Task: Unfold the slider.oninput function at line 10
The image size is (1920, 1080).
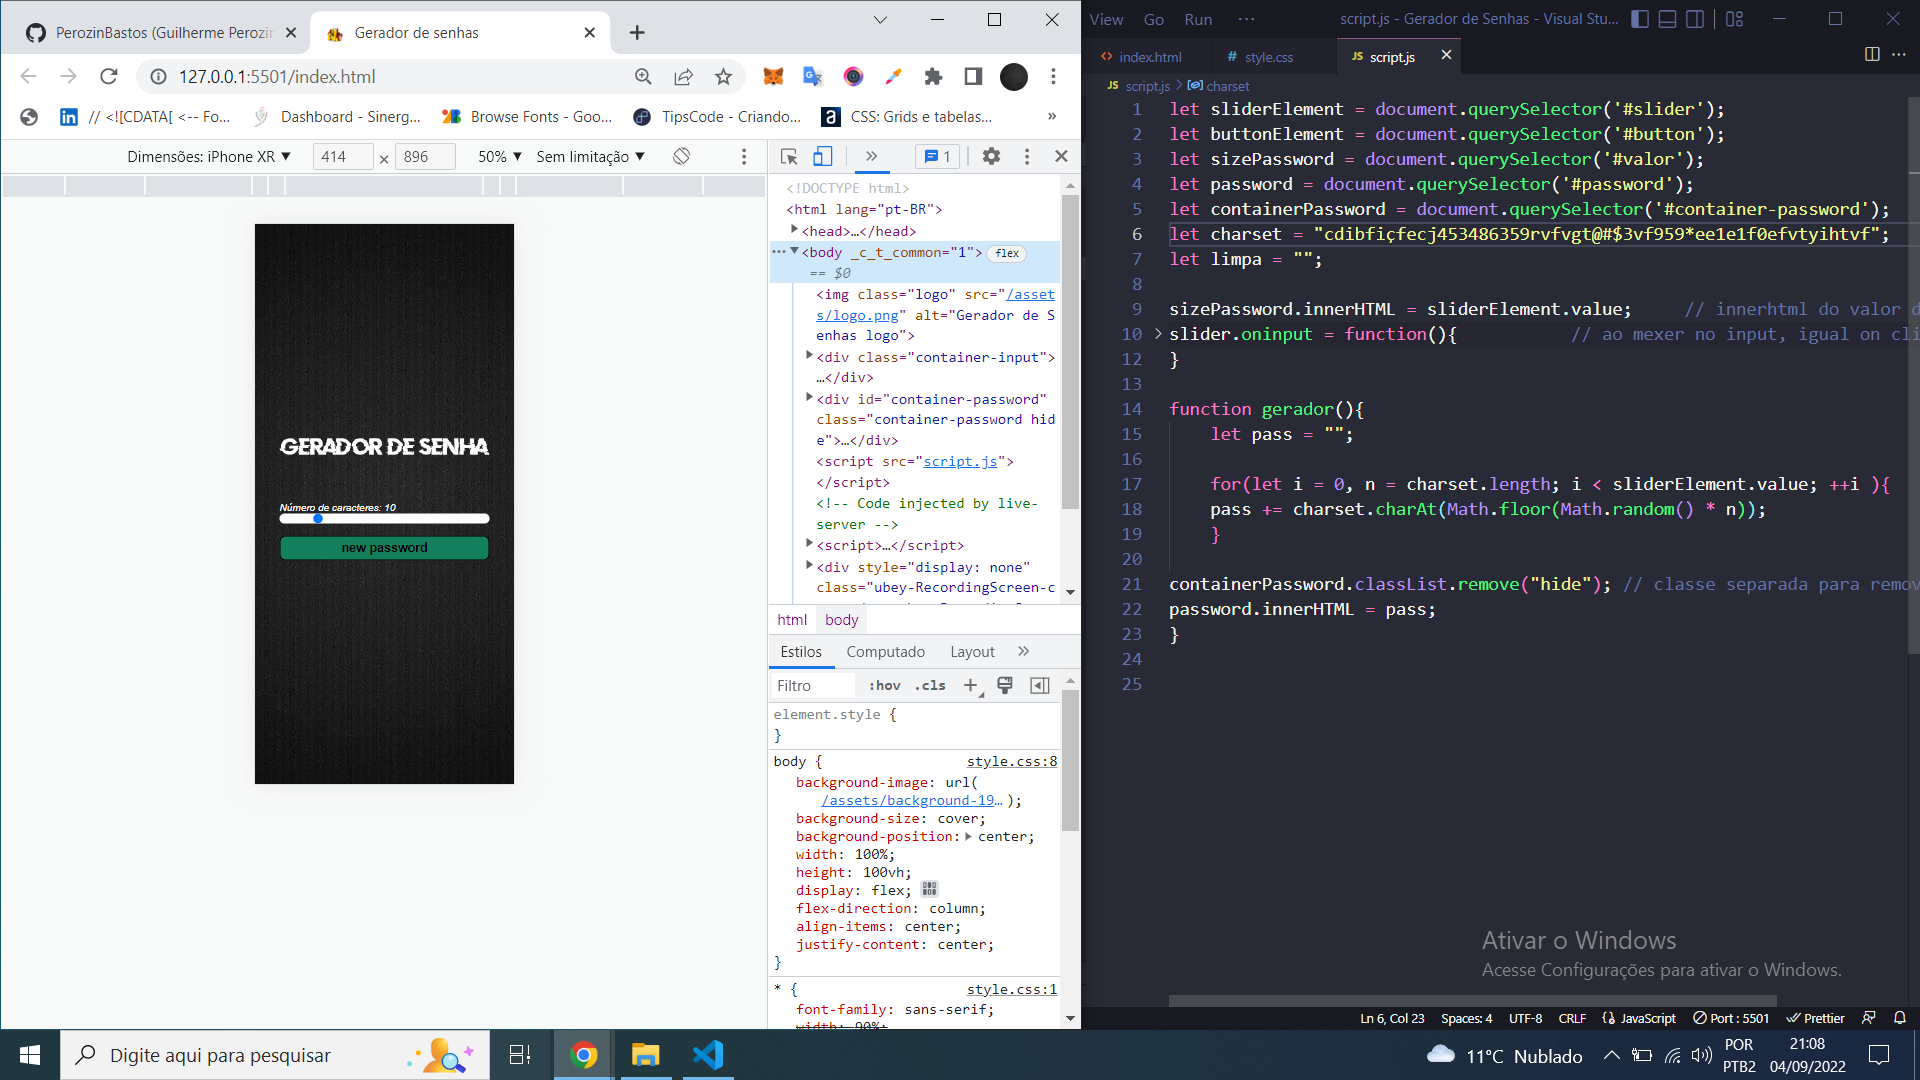Action: 1158,333
